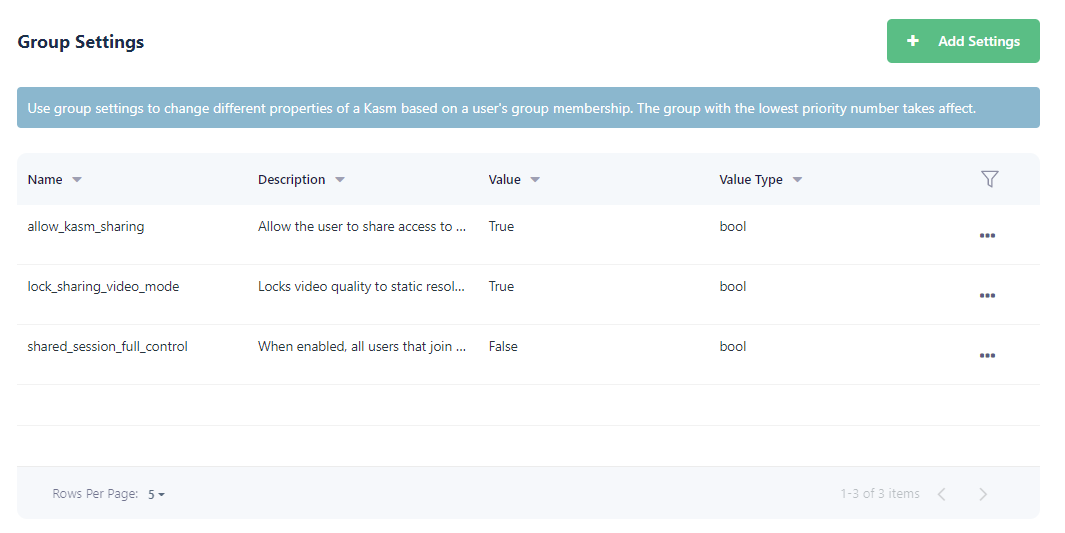Click the truncated description starting 'Locks video quality'
The image size is (1065, 533).
click(361, 287)
